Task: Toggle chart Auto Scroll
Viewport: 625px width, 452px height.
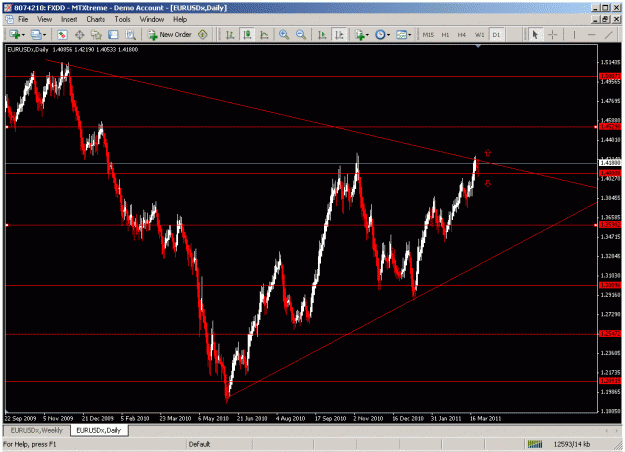Action: pos(322,35)
